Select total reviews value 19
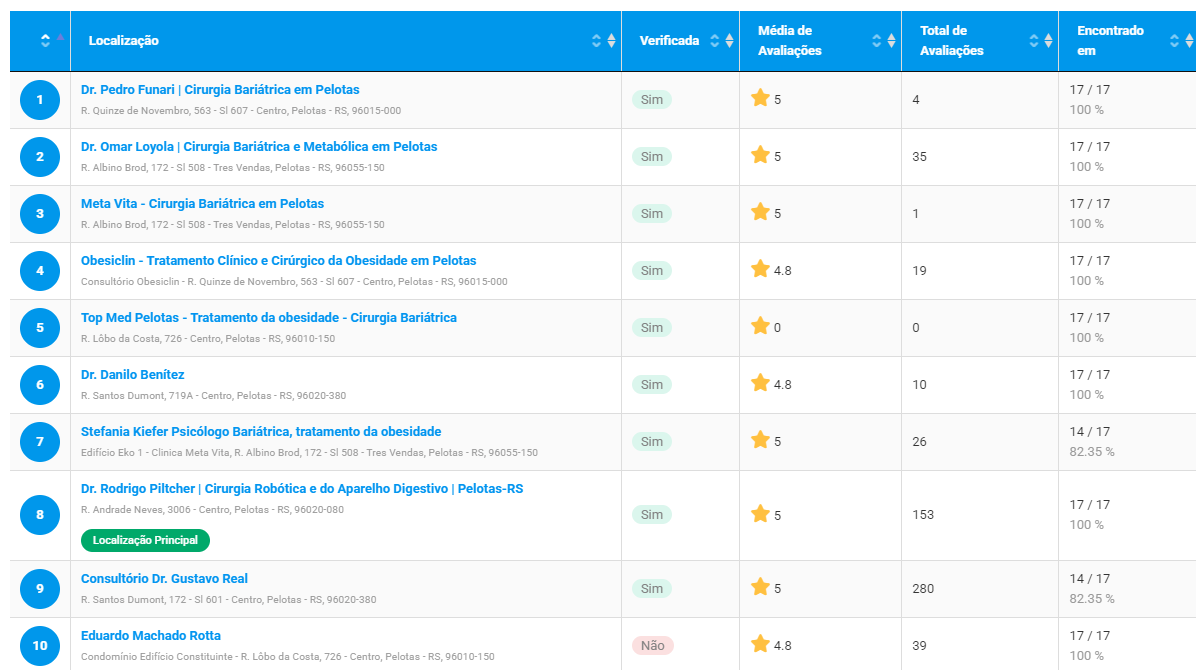The image size is (1196, 670). 919,271
